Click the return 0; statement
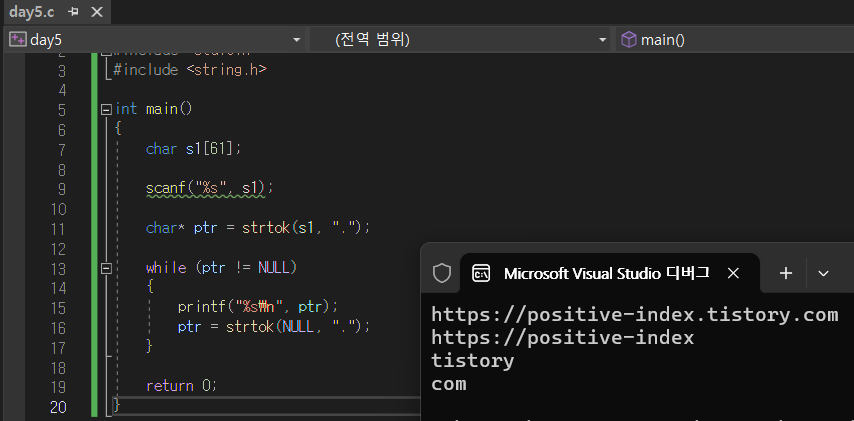Viewport: 854px width, 421px height. tap(181, 386)
